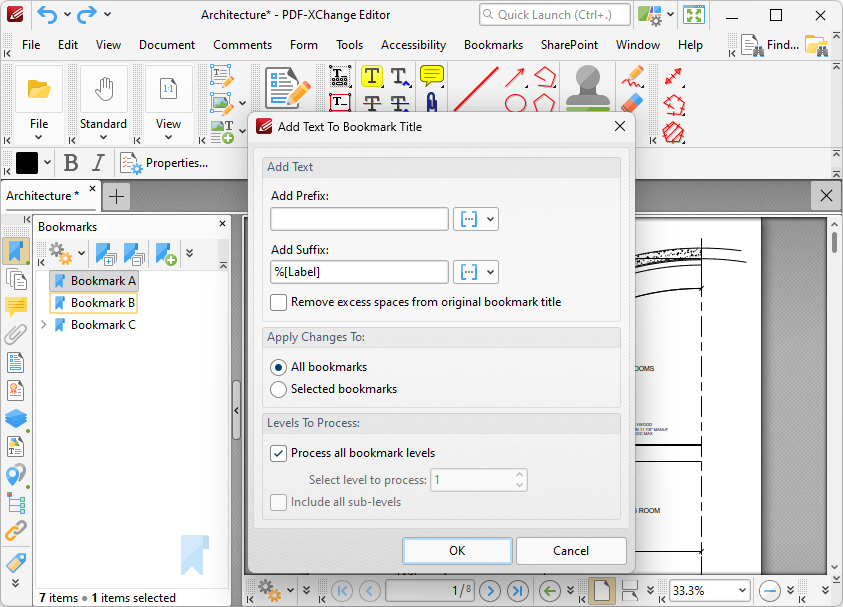The image size is (843, 607).
Task: Select the Arrow annotation tool
Action: [x=515, y=77]
